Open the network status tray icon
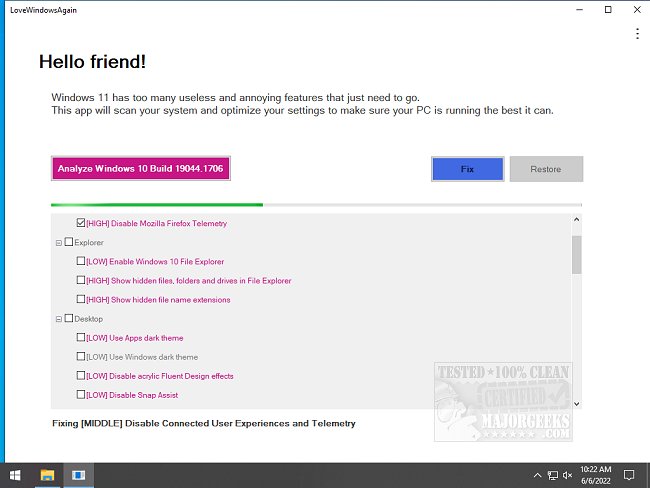 pos(553,476)
